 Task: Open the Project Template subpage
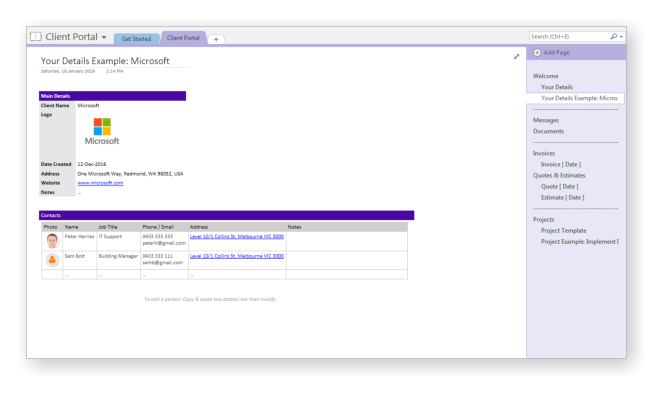564,231
